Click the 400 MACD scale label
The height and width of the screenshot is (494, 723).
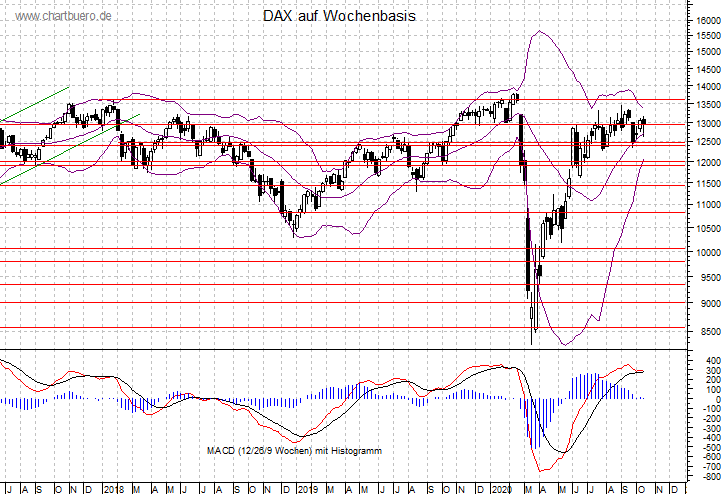[x=713, y=361]
